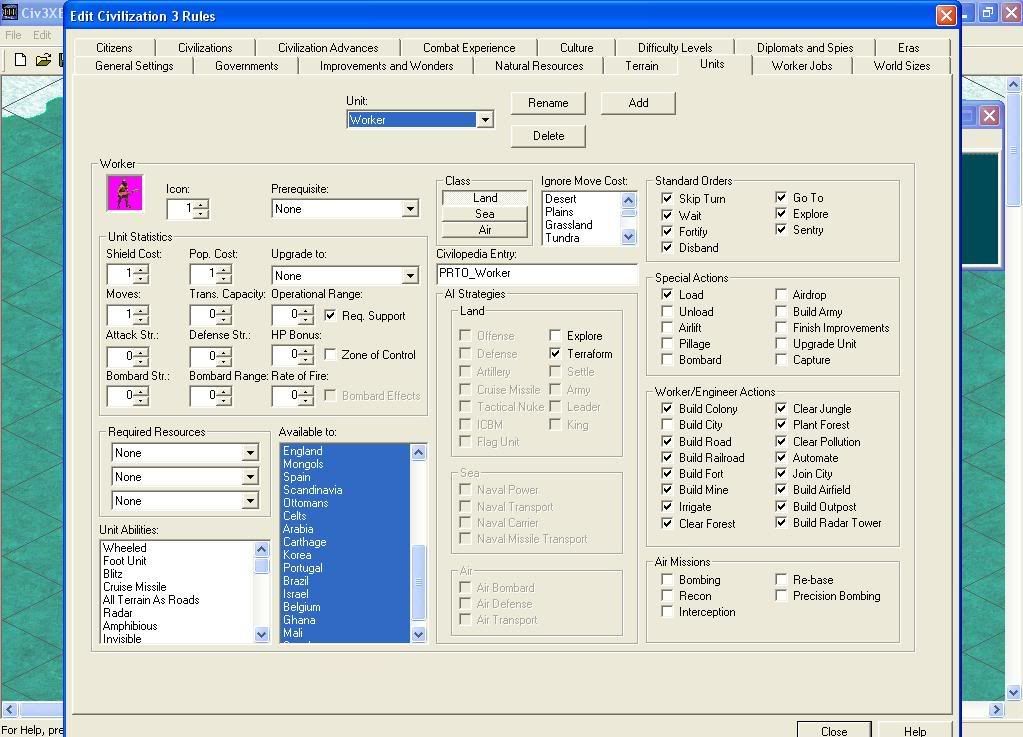Open the Diplomats and Spies tab
The height and width of the screenshot is (737, 1023).
point(805,48)
